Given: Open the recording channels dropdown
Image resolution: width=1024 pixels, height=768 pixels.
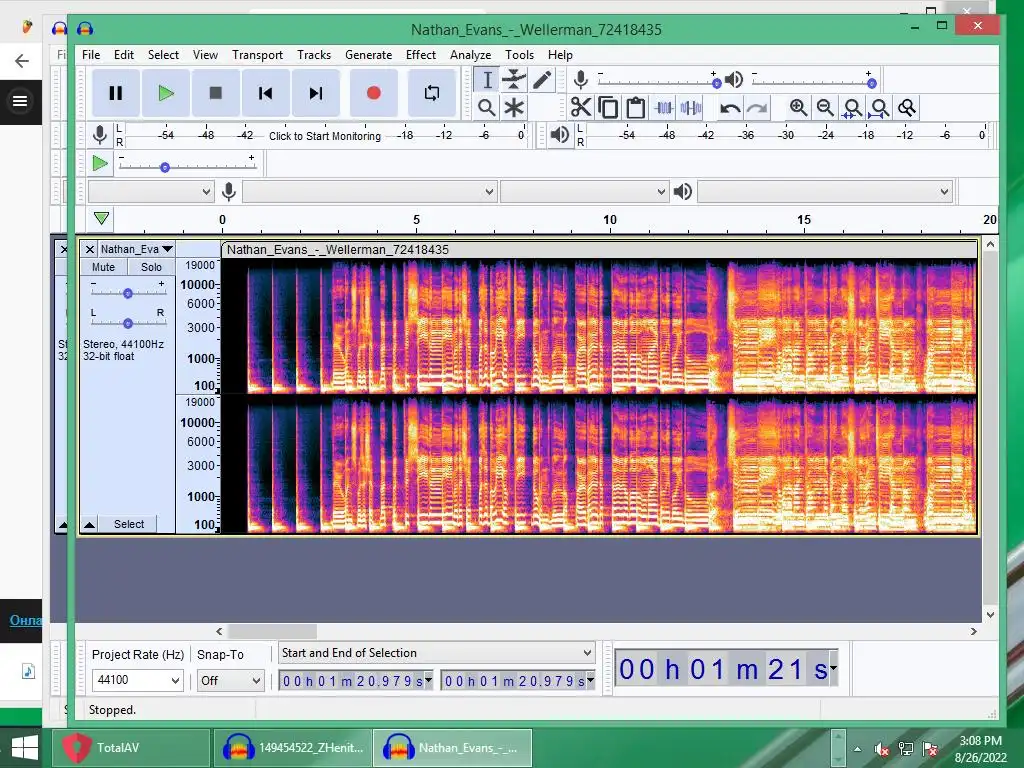Looking at the screenshot, I should (x=584, y=192).
